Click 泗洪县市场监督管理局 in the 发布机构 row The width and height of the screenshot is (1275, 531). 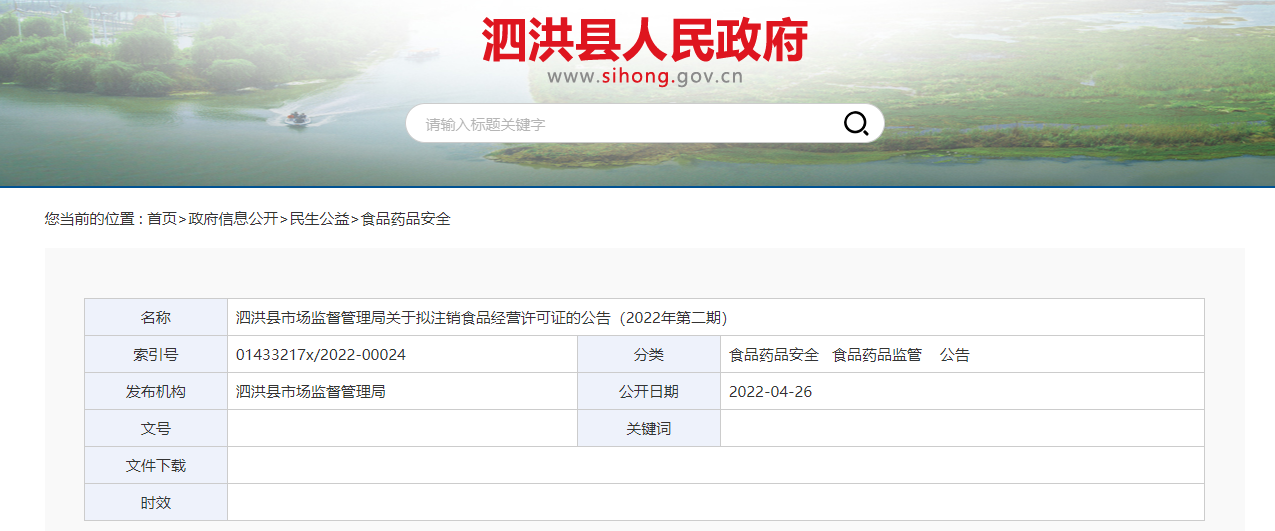[311, 392]
